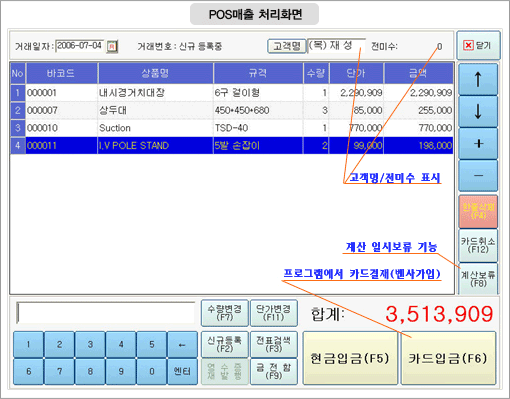Viewport: 510px width, 399px height.
Task: Click the 카드입금(F6) button
Action: [x=448, y=358]
